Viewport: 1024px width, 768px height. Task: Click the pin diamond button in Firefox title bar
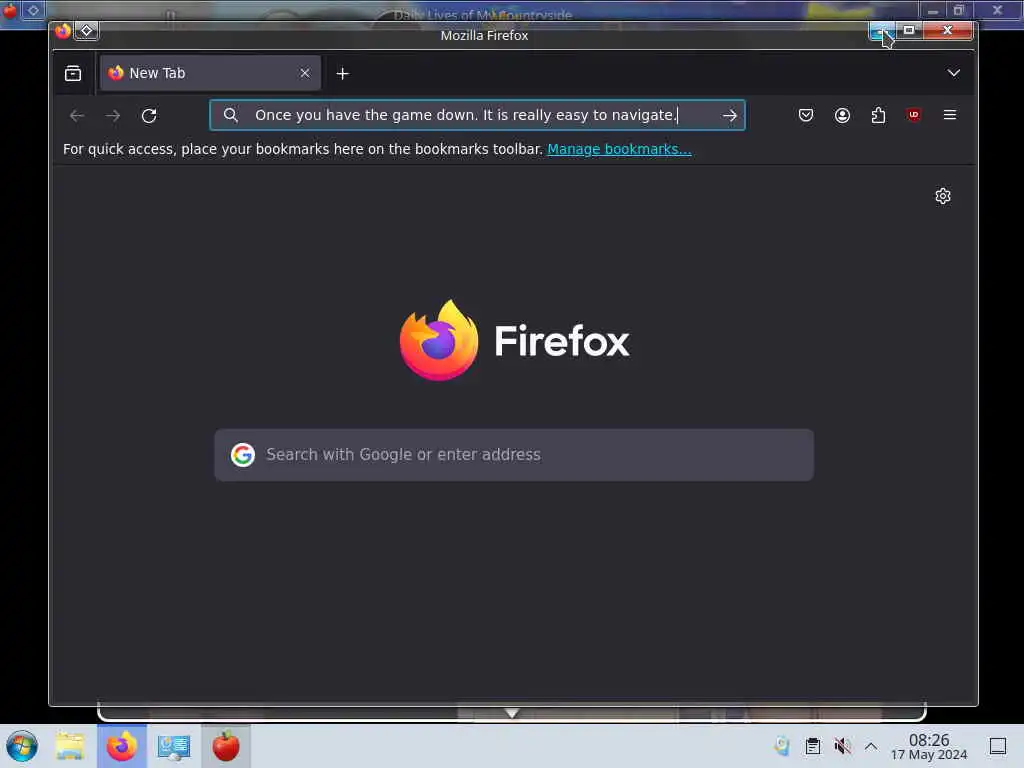coord(86,31)
